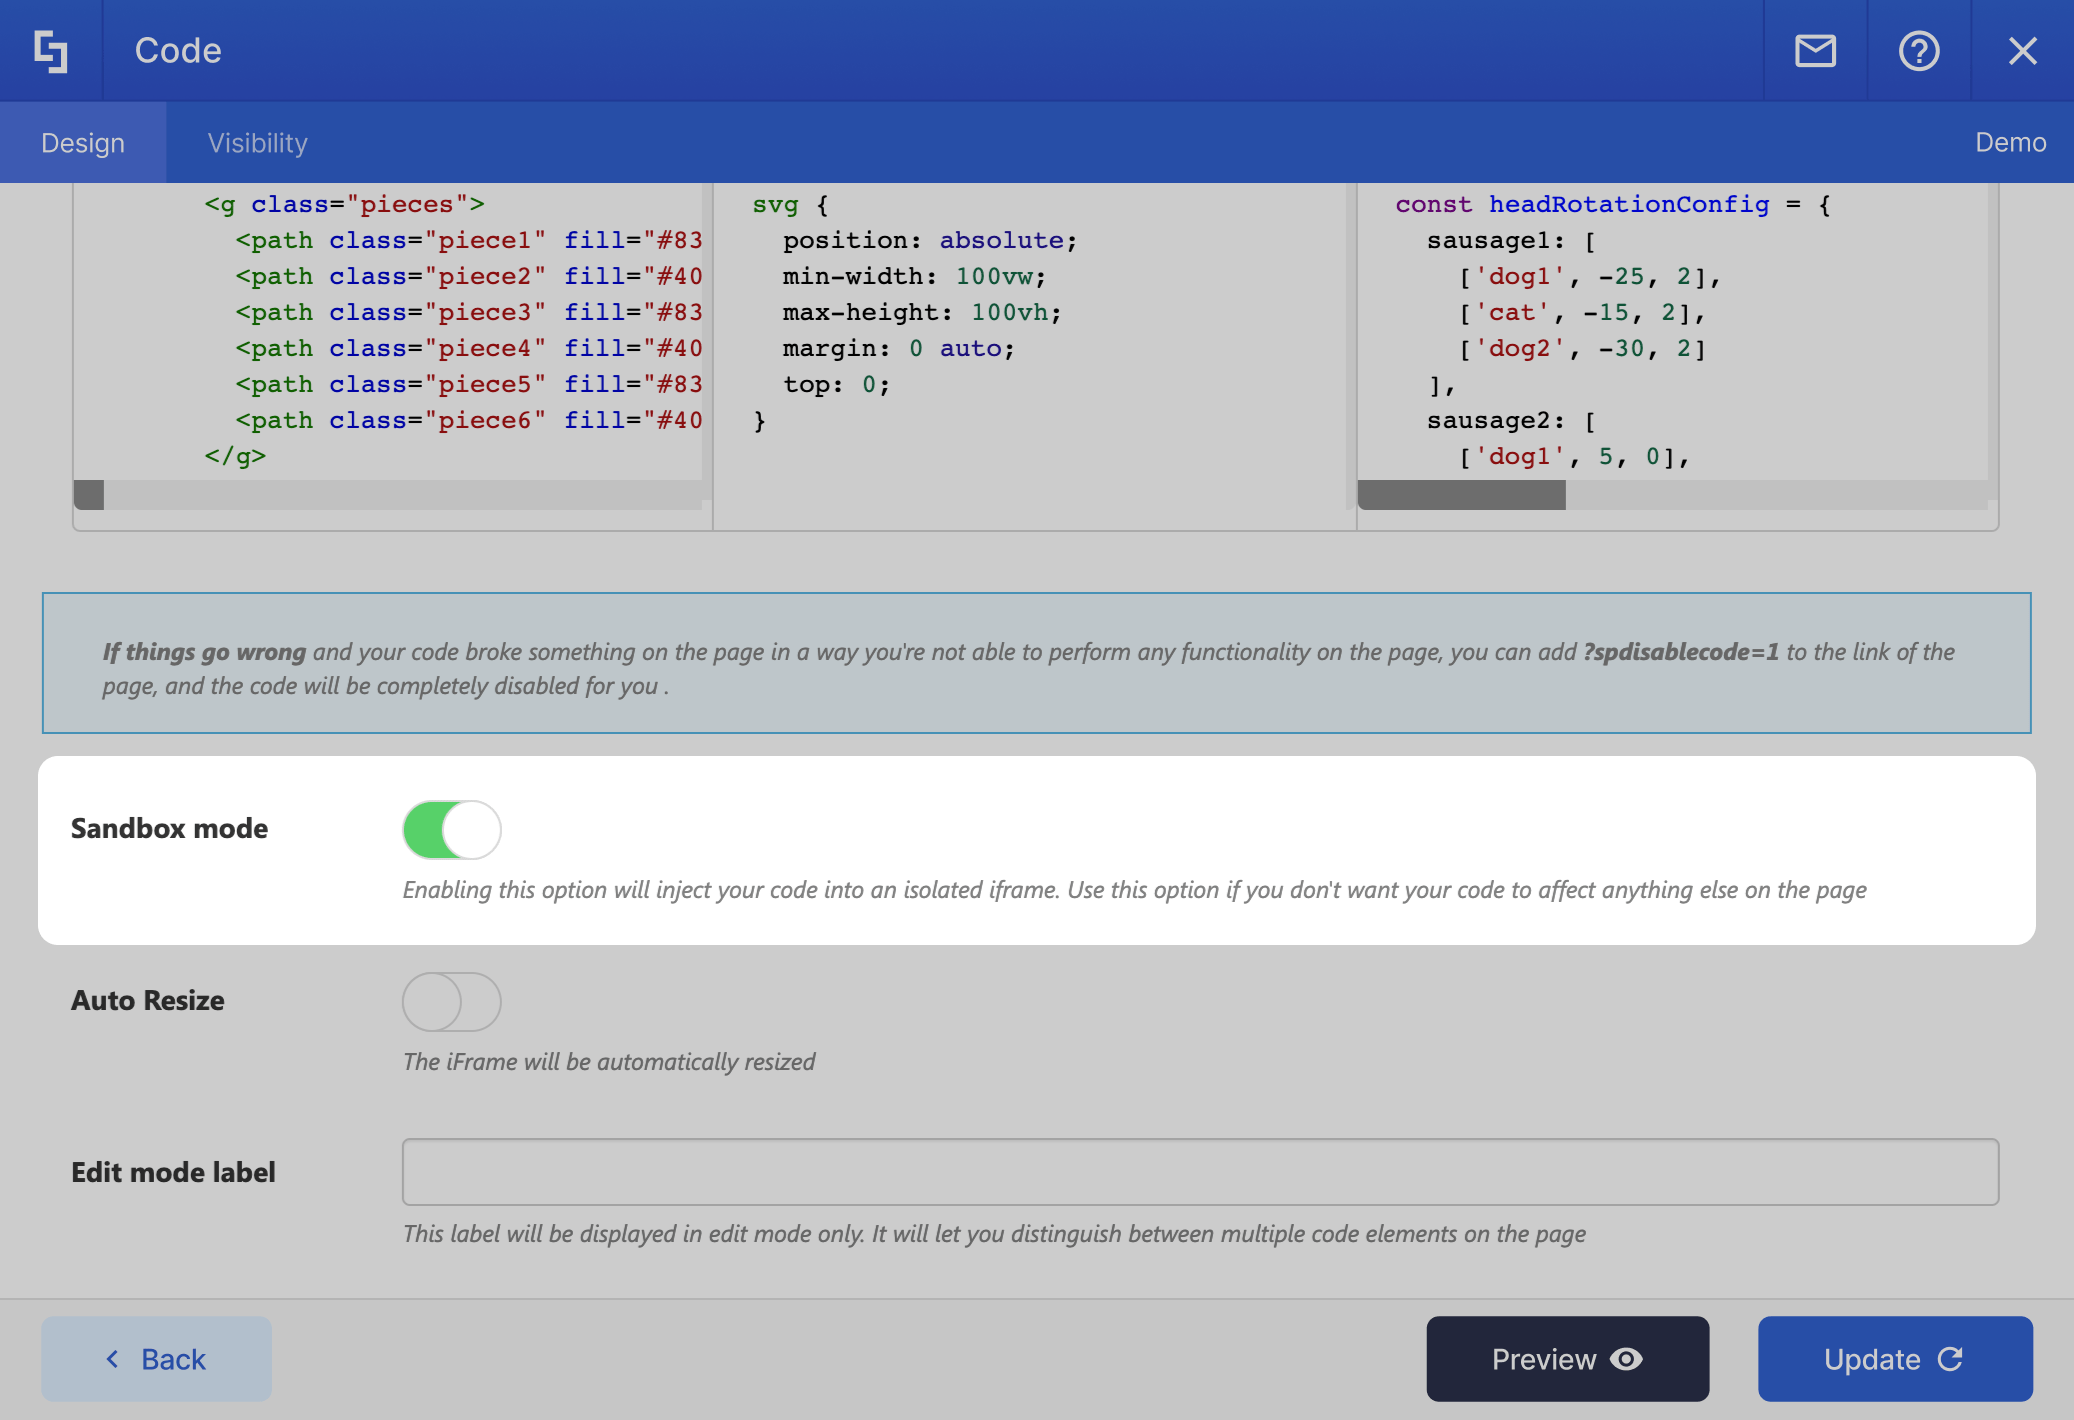Click the HTML editor horizontal scrollbar thumb
2074x1420 pixels.
pyautogui.click(x=90, y=495)
